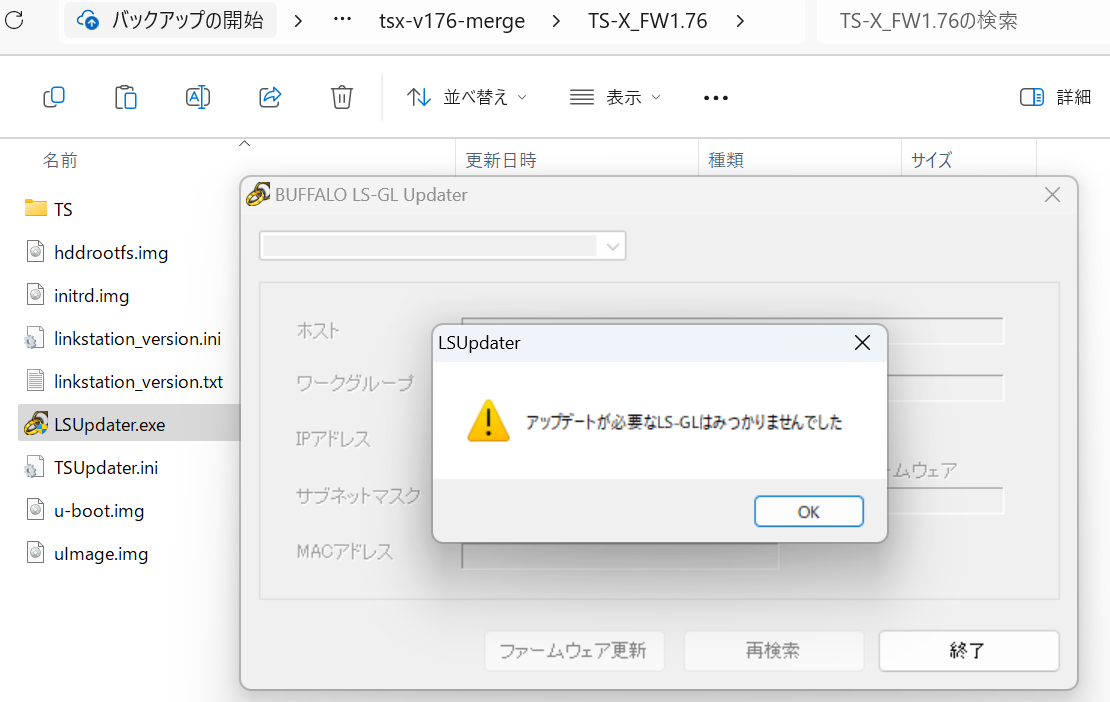Expand chevron after tsx-v176-merge breadcrumb
The image size is (1110, 702).
point(556,21)
